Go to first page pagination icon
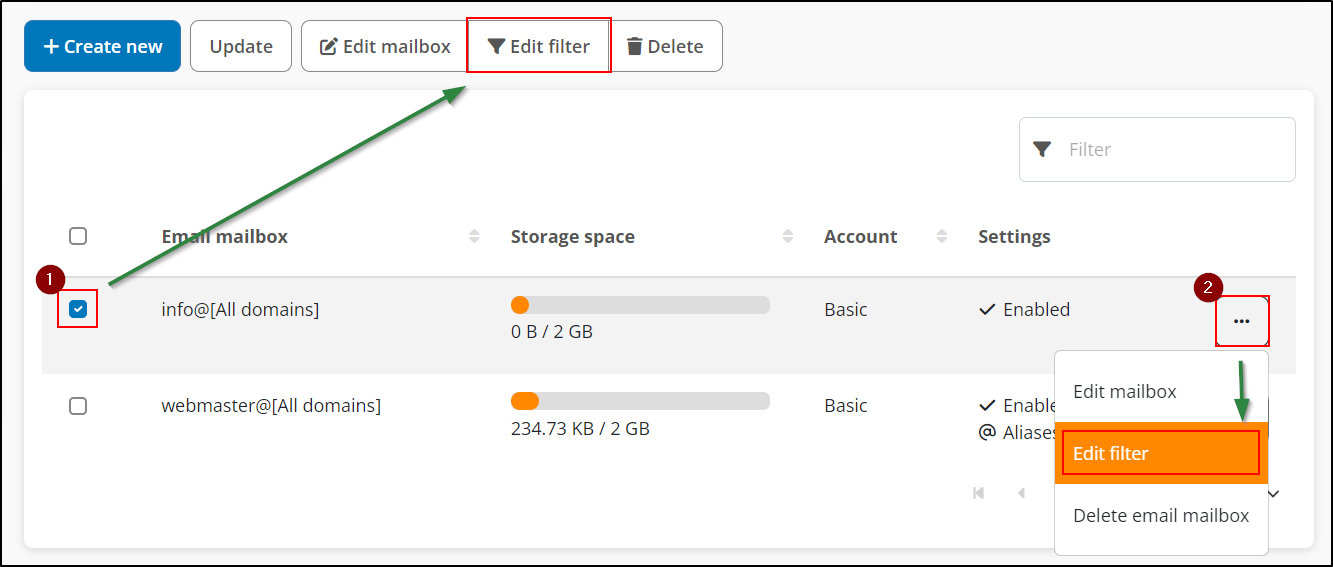The image size is (1333, 567). (x=978, y=493)
